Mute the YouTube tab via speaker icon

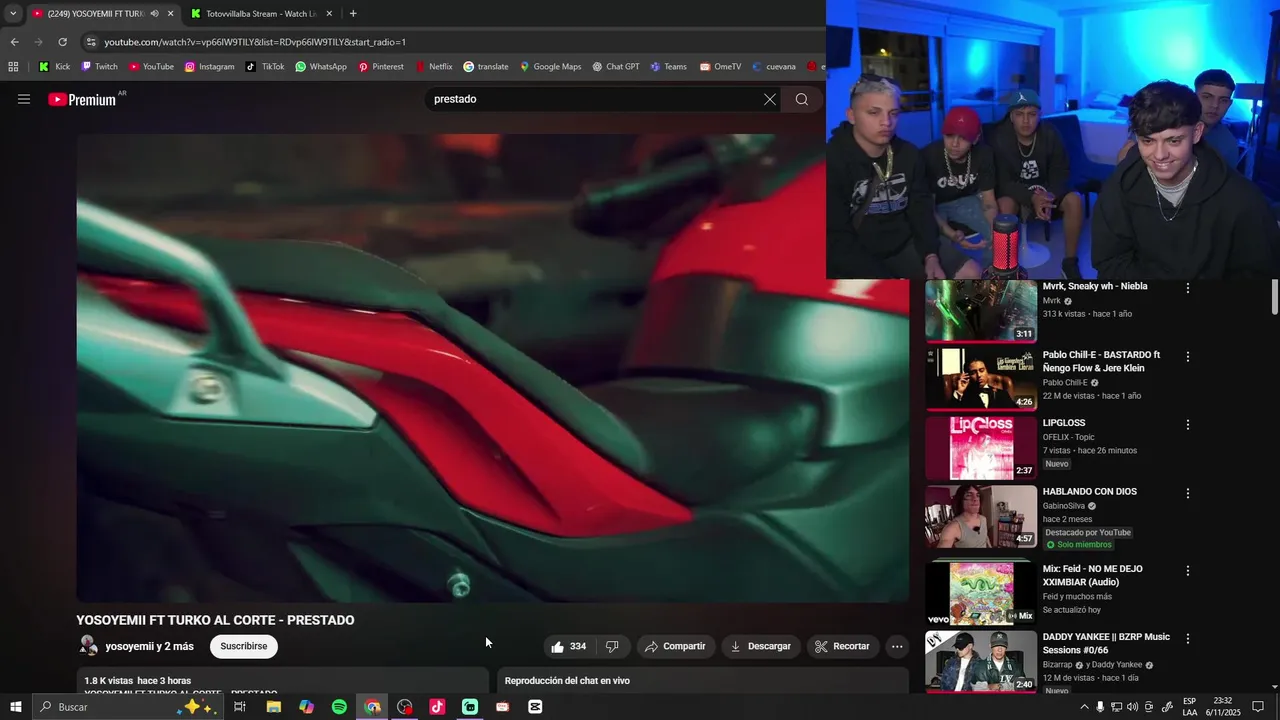point(154,13)
